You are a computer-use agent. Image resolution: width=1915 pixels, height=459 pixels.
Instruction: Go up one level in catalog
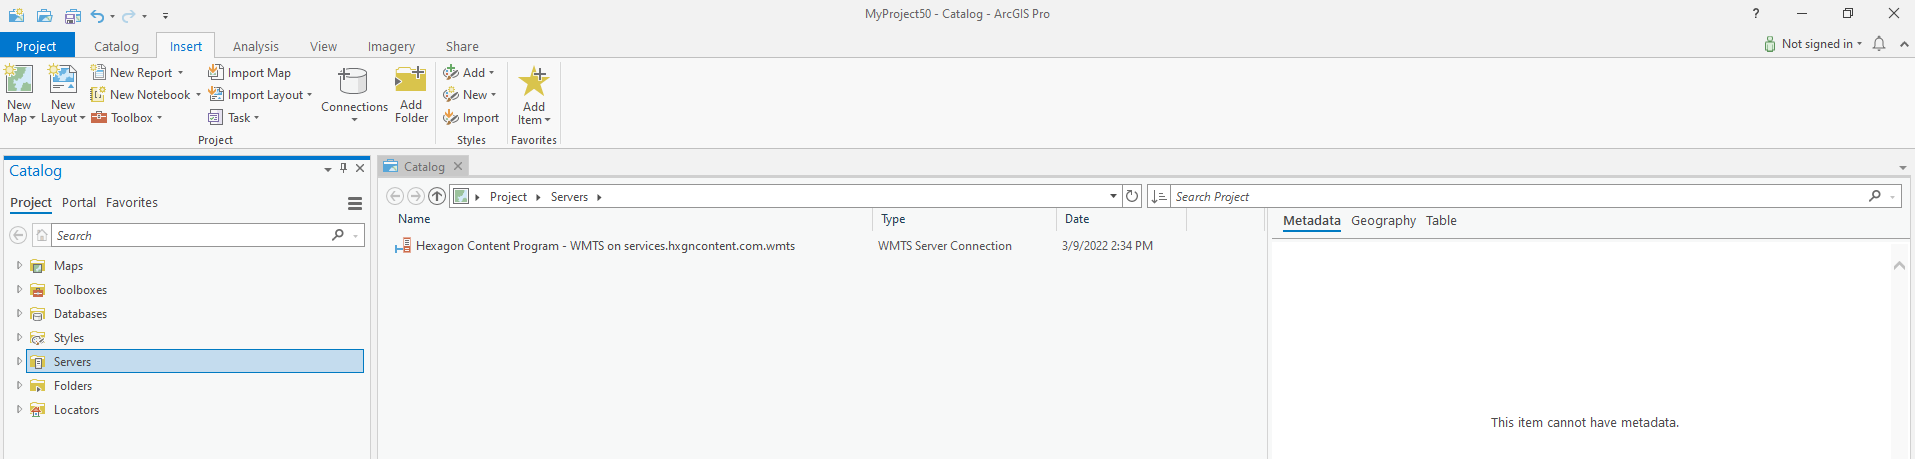coord(437,197)
